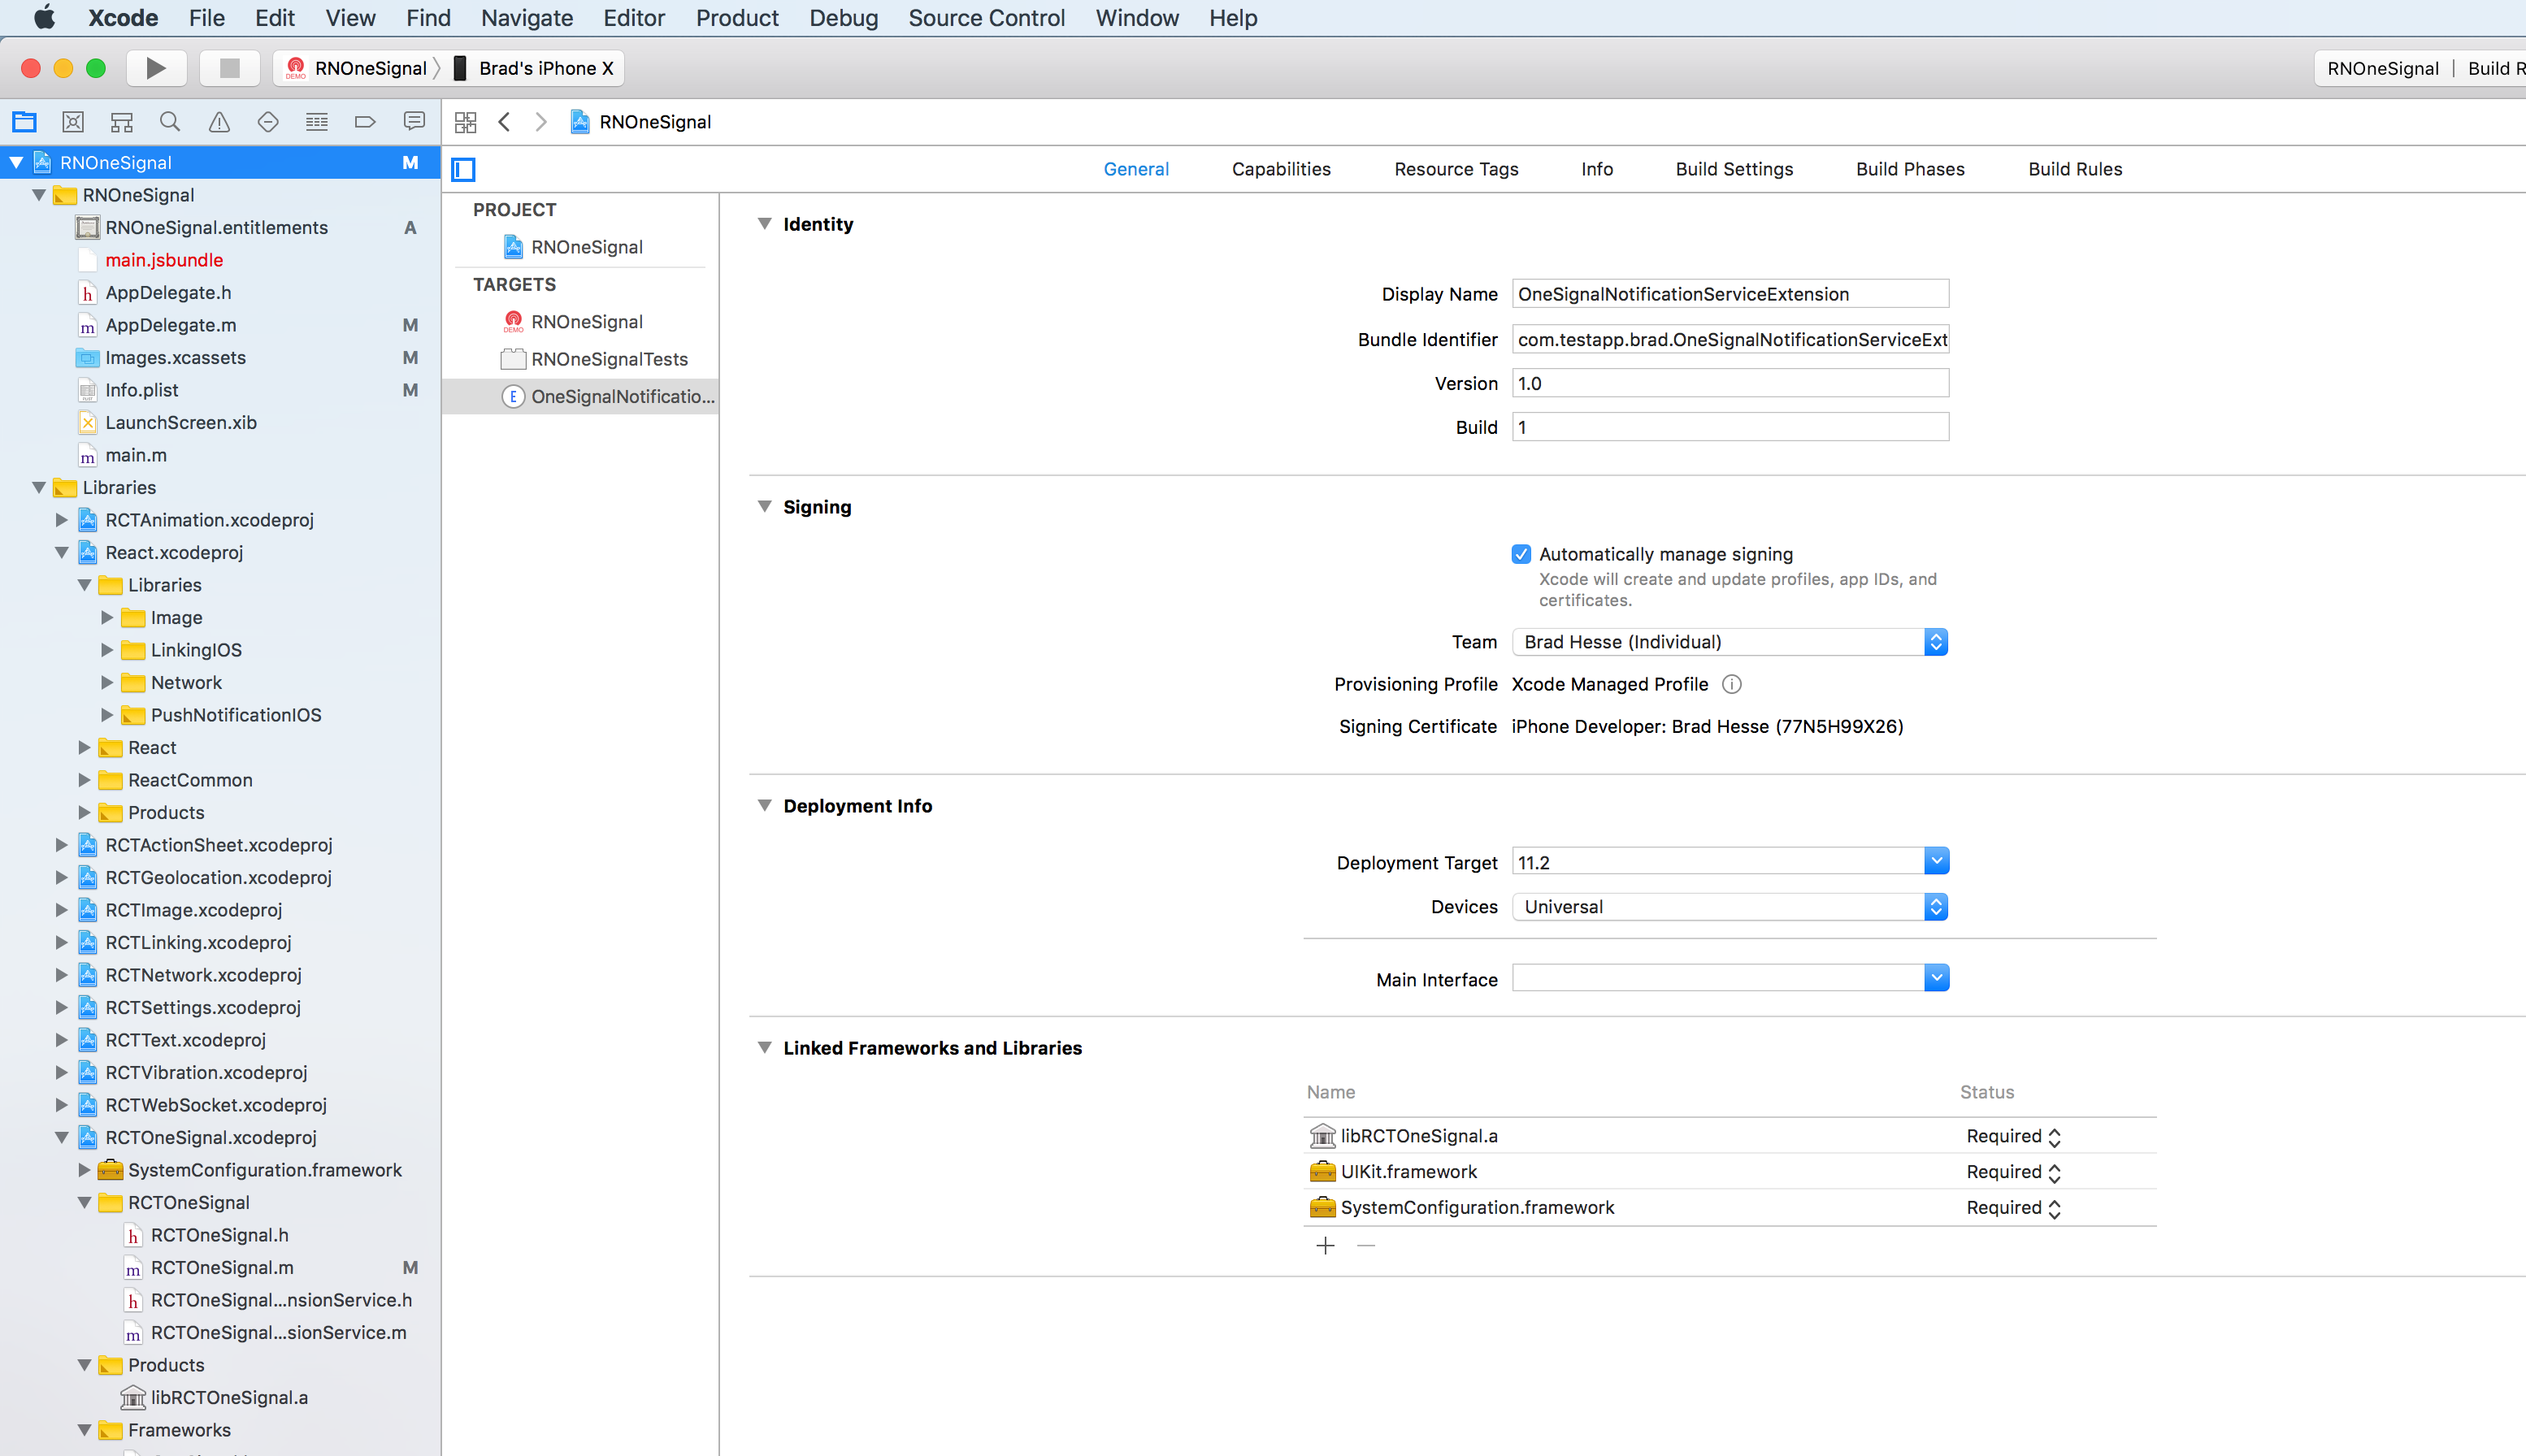The image size is (2526, 1456).
Task: Open the Devices dropdown
Action: pyautogui.click(x=1730, y=907)
